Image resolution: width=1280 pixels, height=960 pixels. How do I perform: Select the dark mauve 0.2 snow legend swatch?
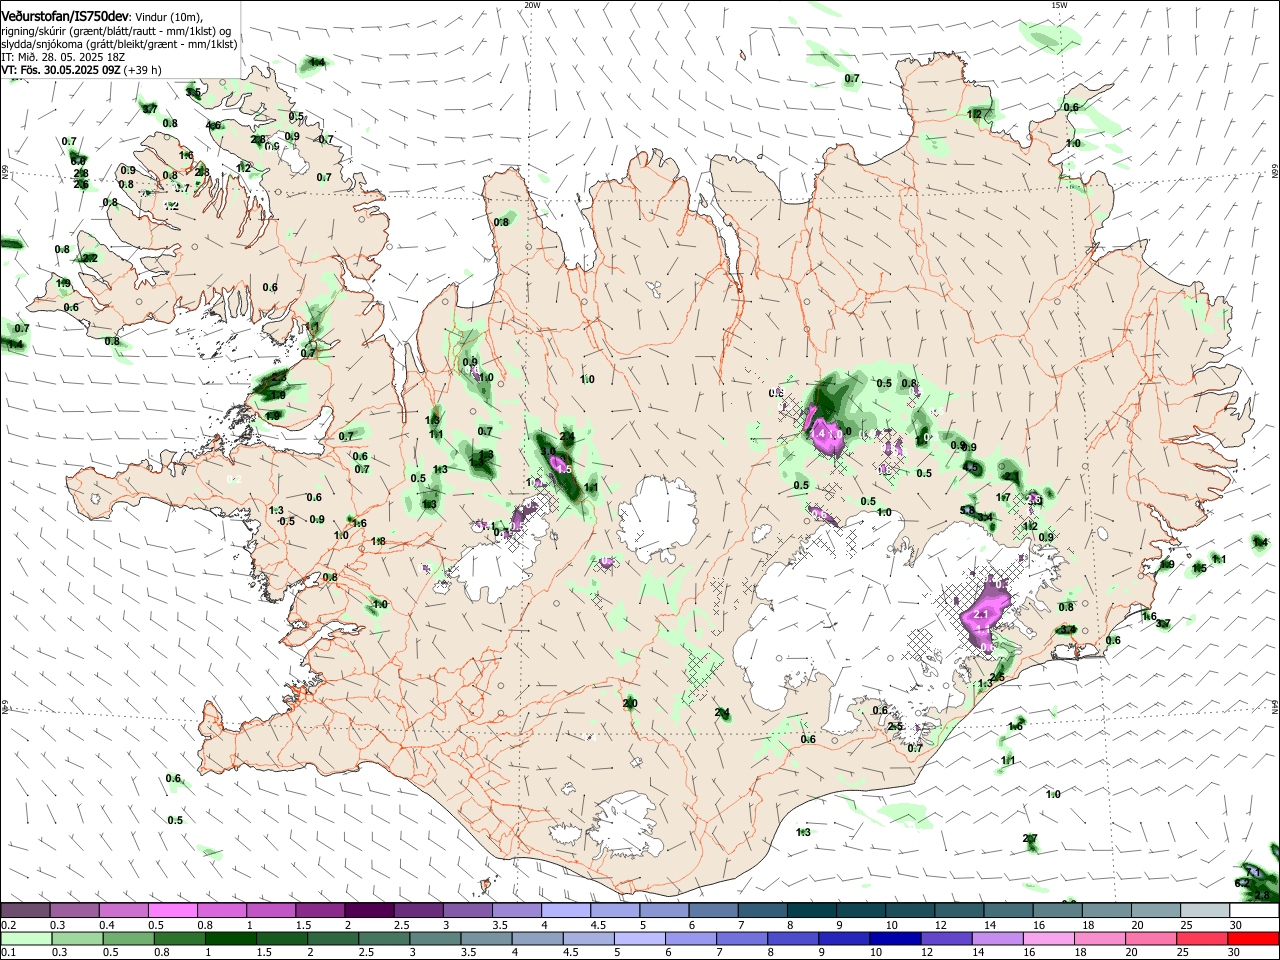point(25,911)
